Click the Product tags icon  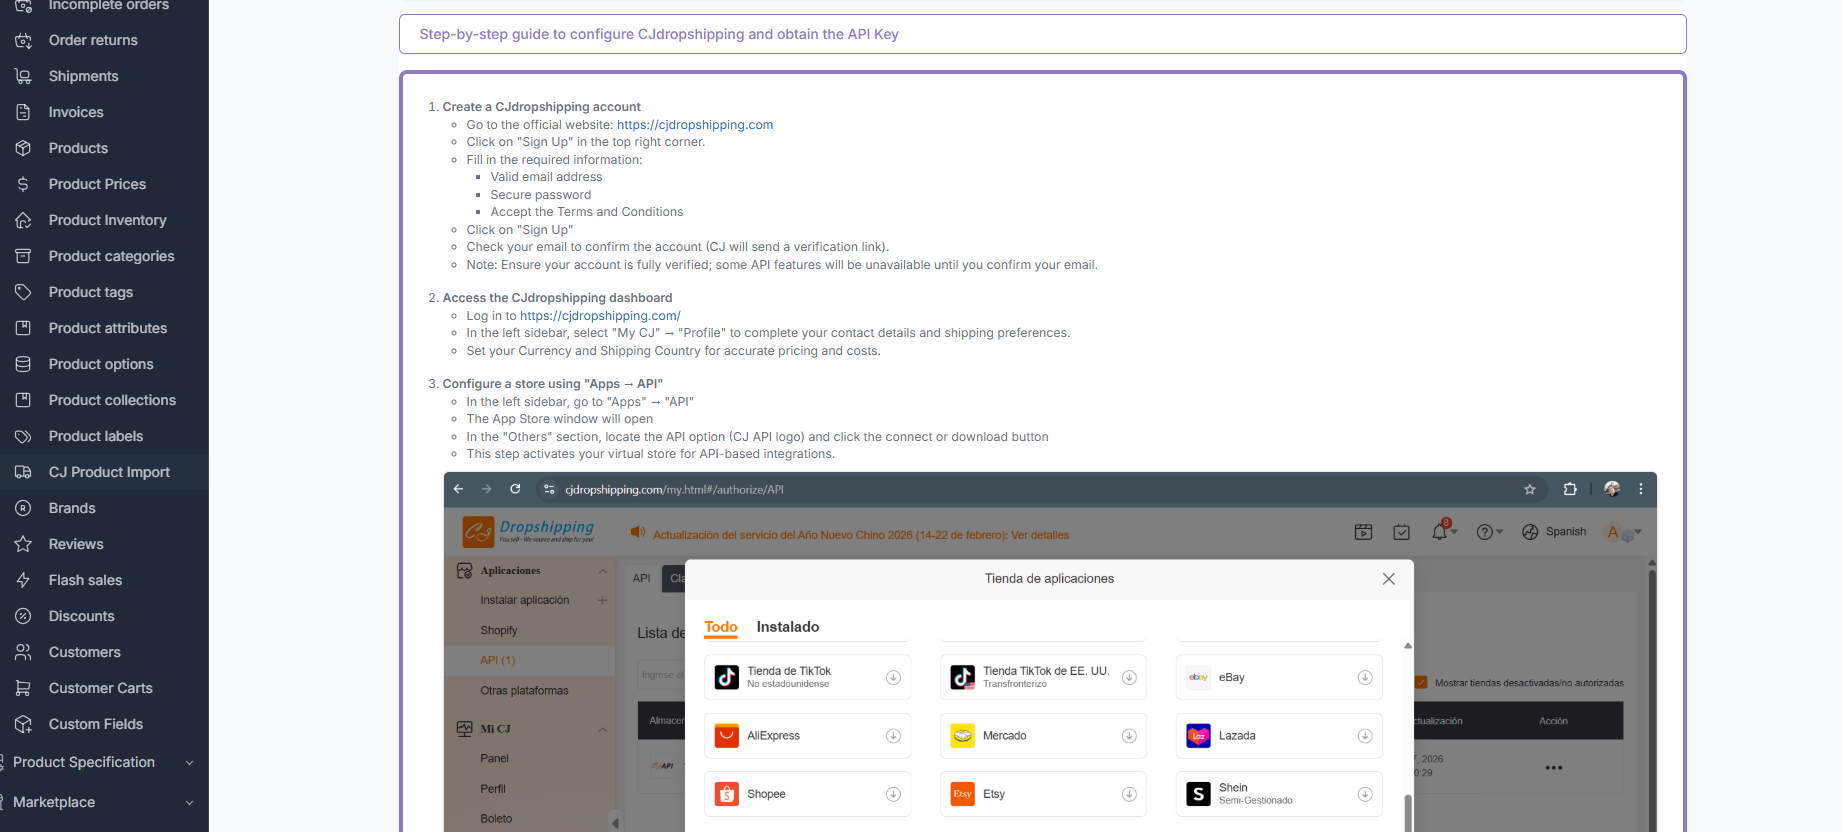(23, 292)
